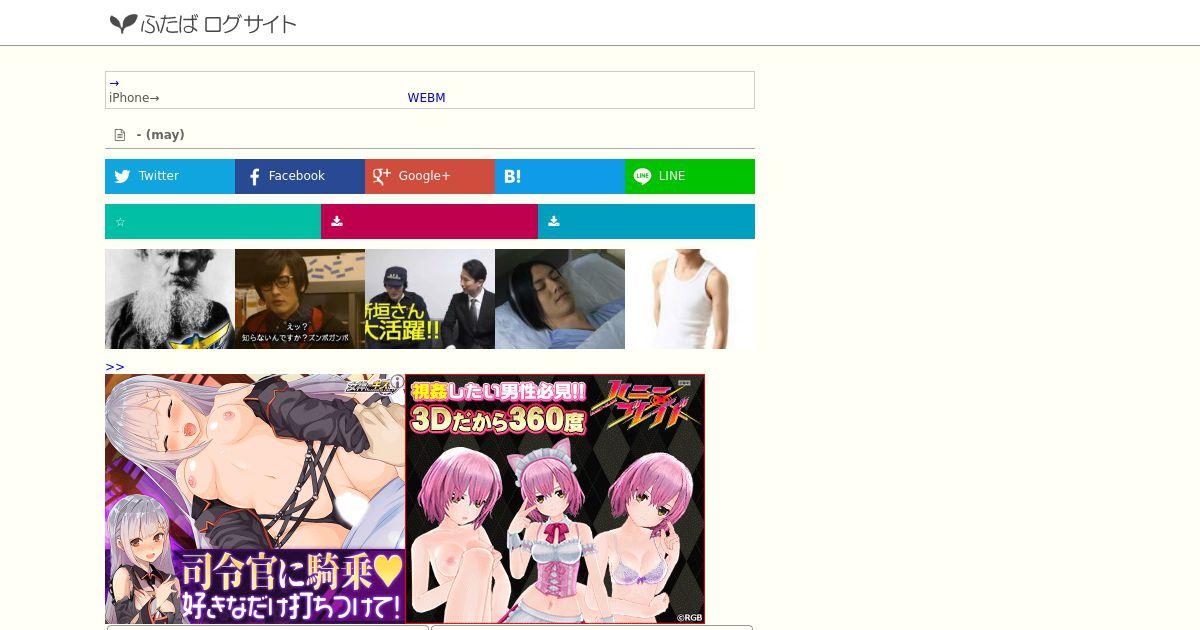
Task: Click the >> link below thumbnails
Action: click(115, 367)
